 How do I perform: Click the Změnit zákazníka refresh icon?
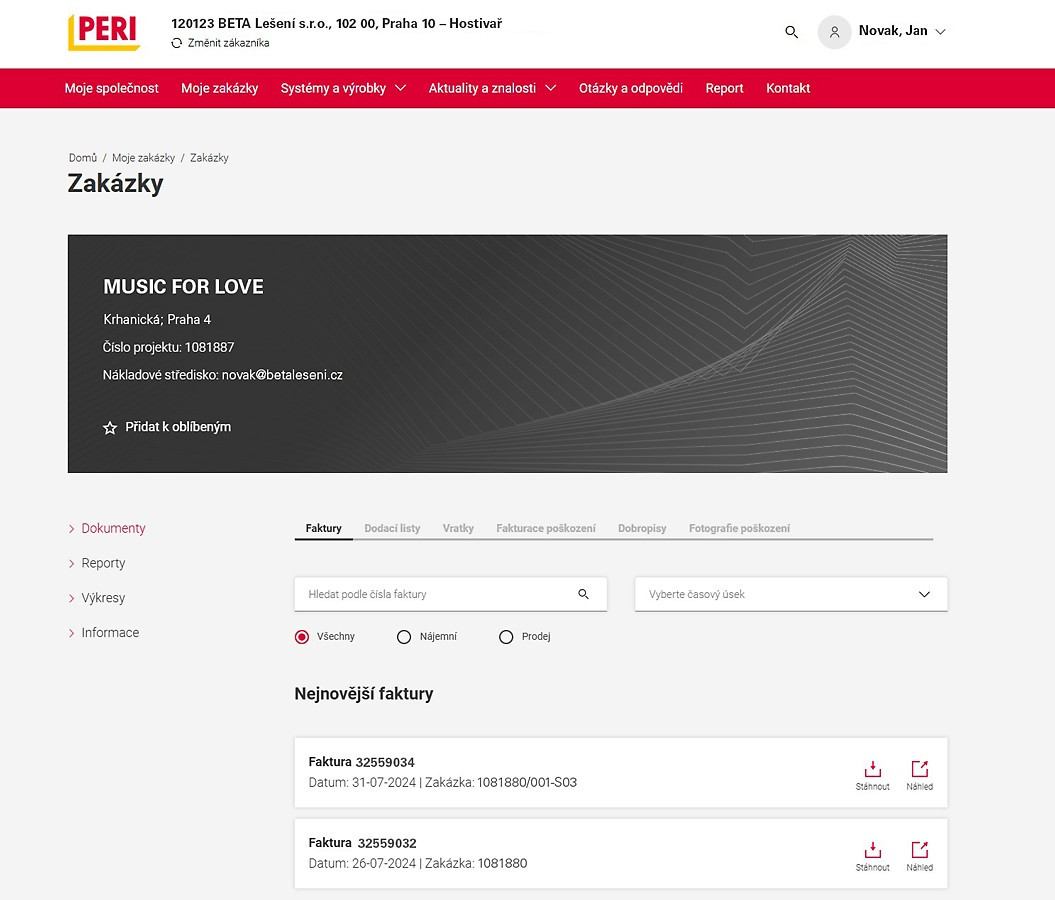[177, 43]
